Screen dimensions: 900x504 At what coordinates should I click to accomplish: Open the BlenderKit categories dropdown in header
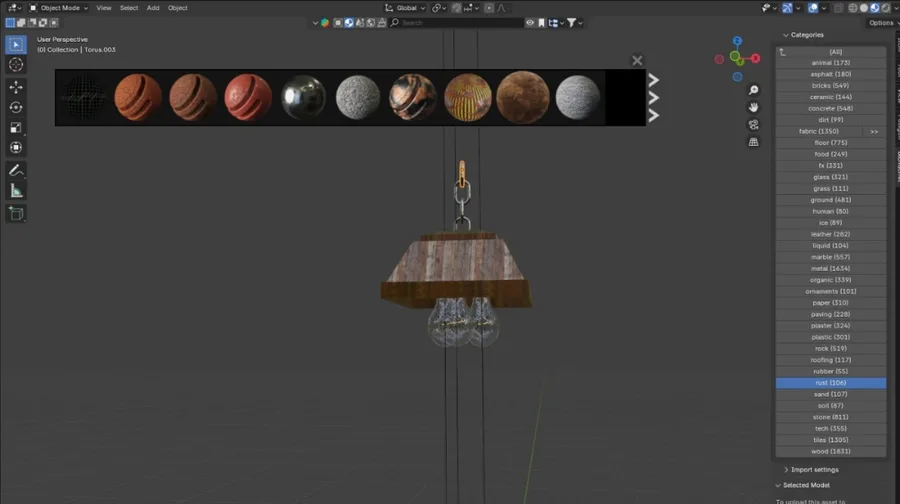click(x=556, y=23)
